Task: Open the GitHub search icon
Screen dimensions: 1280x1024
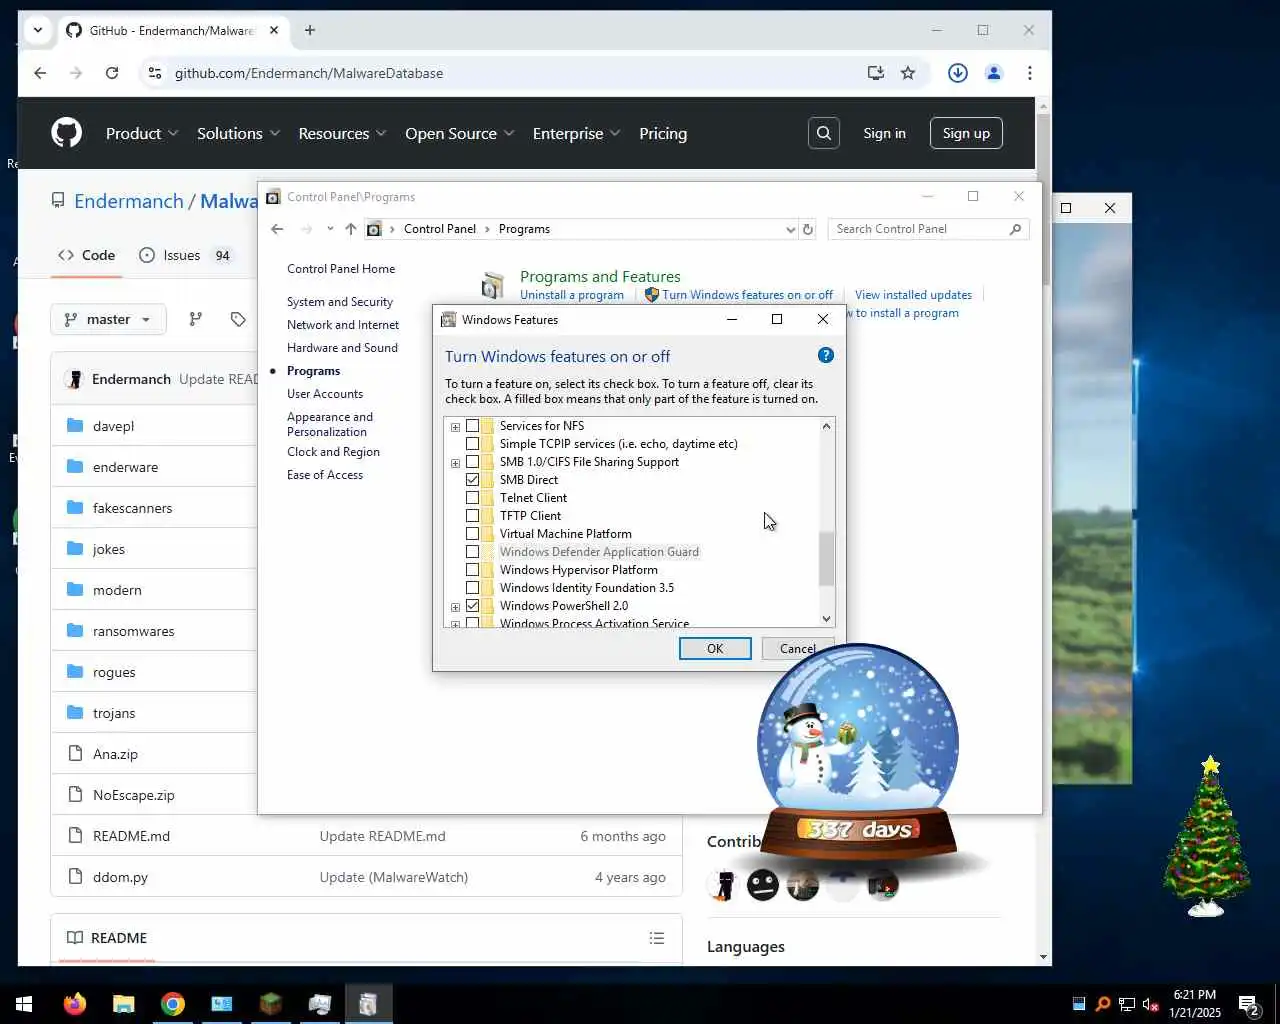Action: coord(823,133)
